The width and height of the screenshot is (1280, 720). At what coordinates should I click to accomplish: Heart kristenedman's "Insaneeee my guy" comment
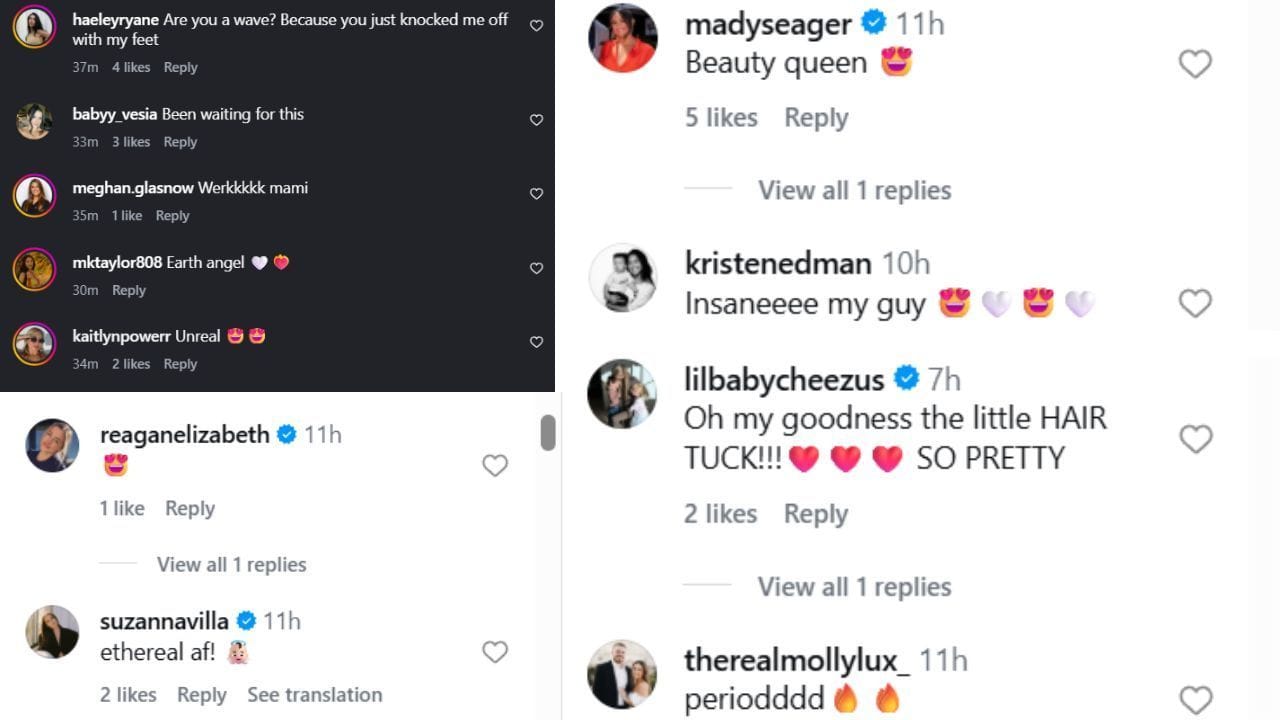pyautogui.click(x=1195, y=302)
